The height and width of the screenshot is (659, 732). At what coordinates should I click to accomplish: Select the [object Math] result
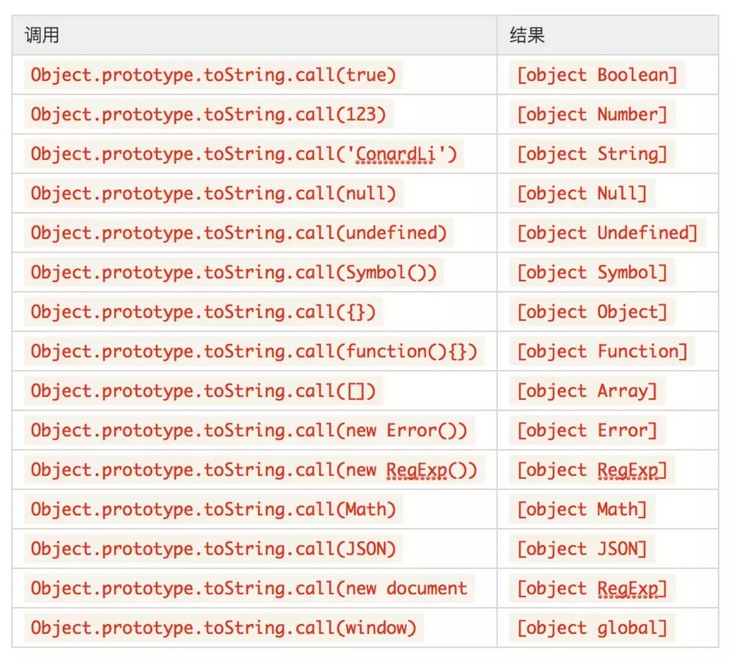582,510
